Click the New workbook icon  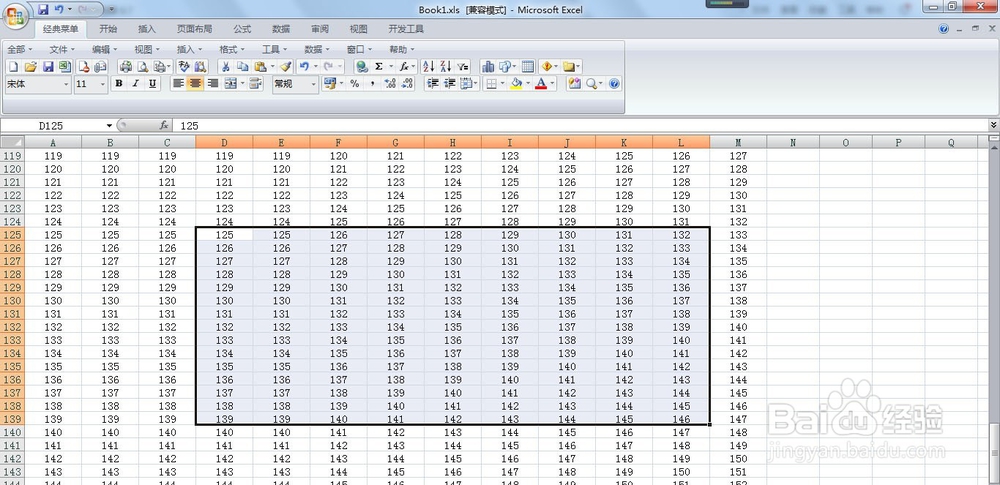(13, 66)
